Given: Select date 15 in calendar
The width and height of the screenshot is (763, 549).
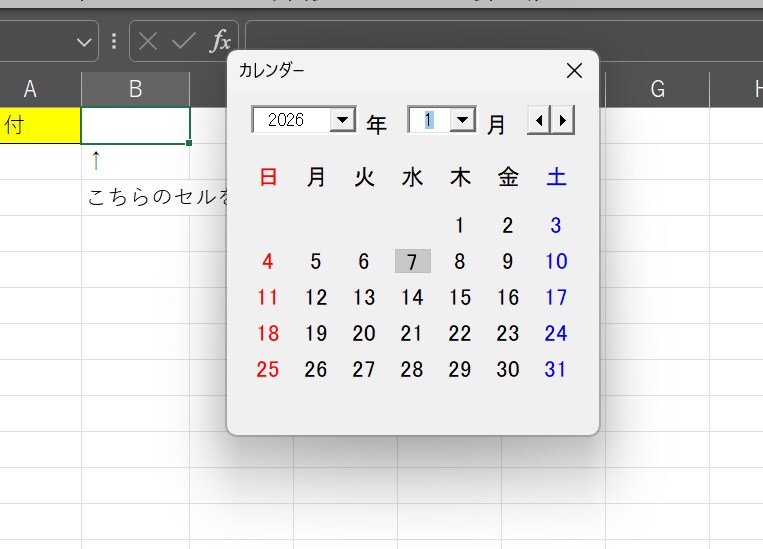Looking at the screenshot, I should (x=460, y=297).
